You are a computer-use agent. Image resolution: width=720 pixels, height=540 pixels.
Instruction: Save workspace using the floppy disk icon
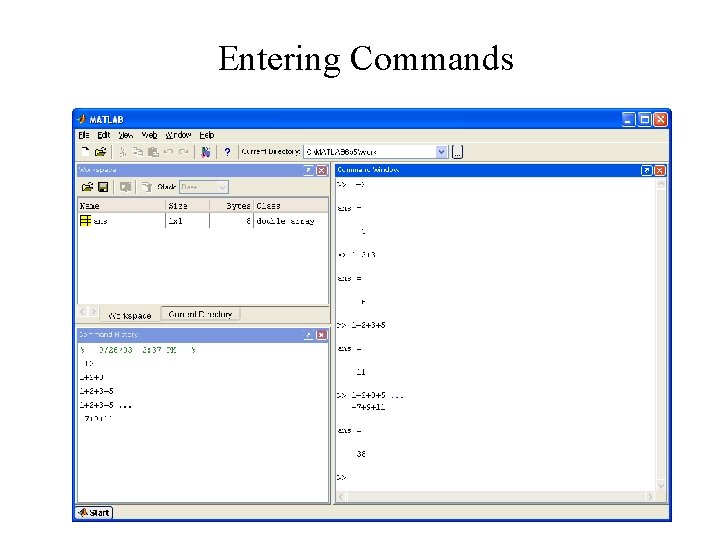103,187
